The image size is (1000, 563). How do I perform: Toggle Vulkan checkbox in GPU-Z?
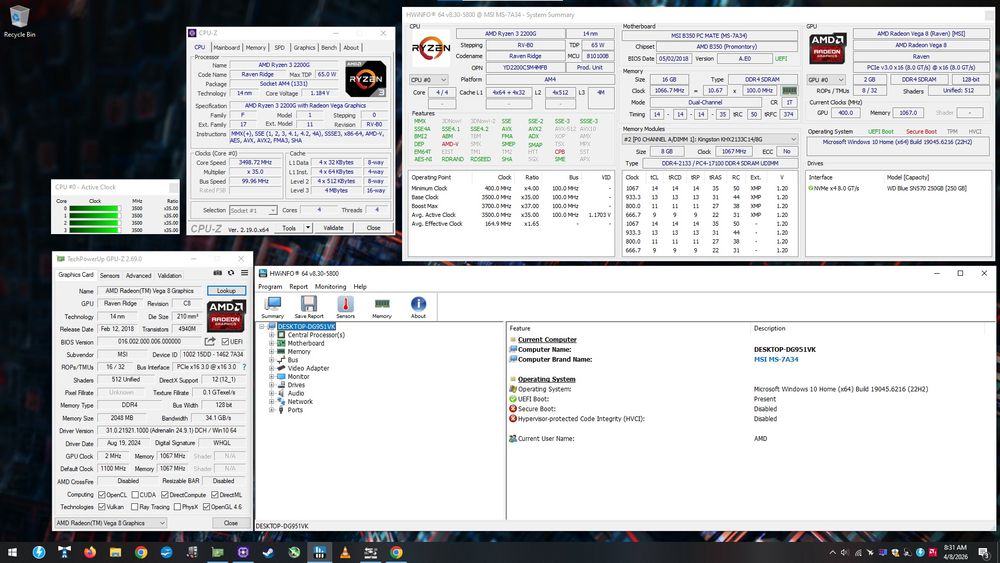101,507
